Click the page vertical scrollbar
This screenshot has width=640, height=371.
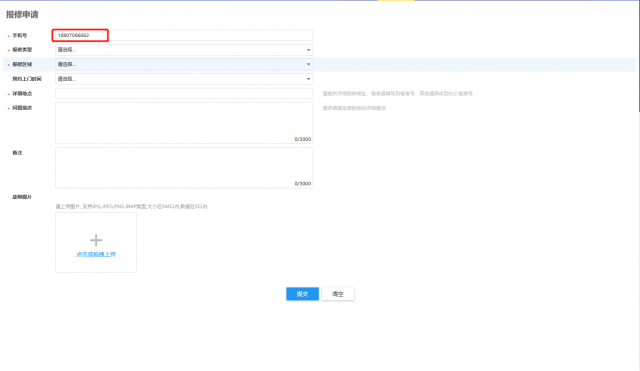[639, 56]
